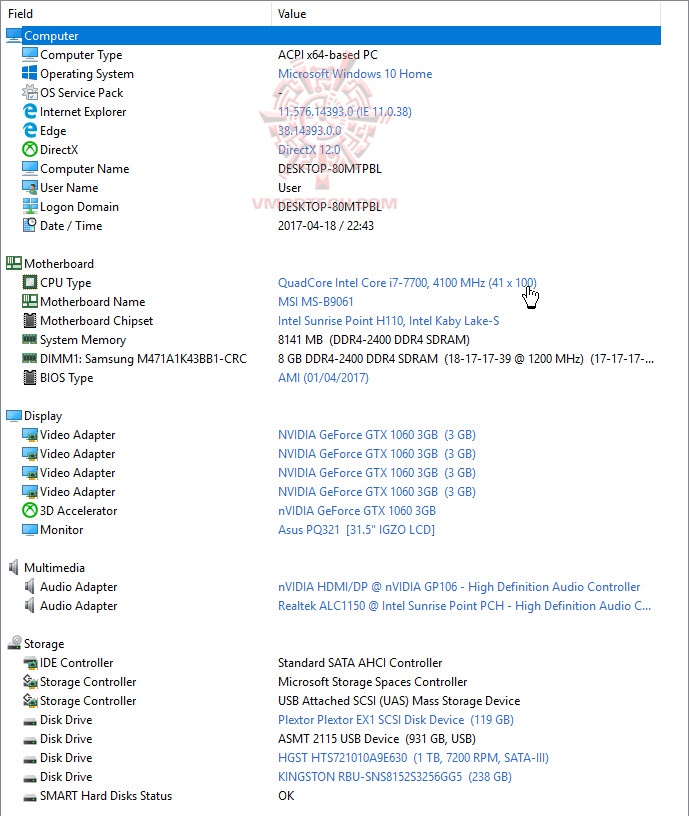Click the Internet Explorer icon

pos(30,111)
